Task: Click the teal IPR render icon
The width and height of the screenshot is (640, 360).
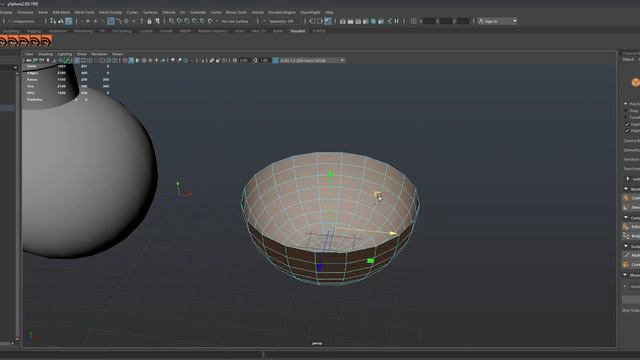Action: (x=373, y=21)
